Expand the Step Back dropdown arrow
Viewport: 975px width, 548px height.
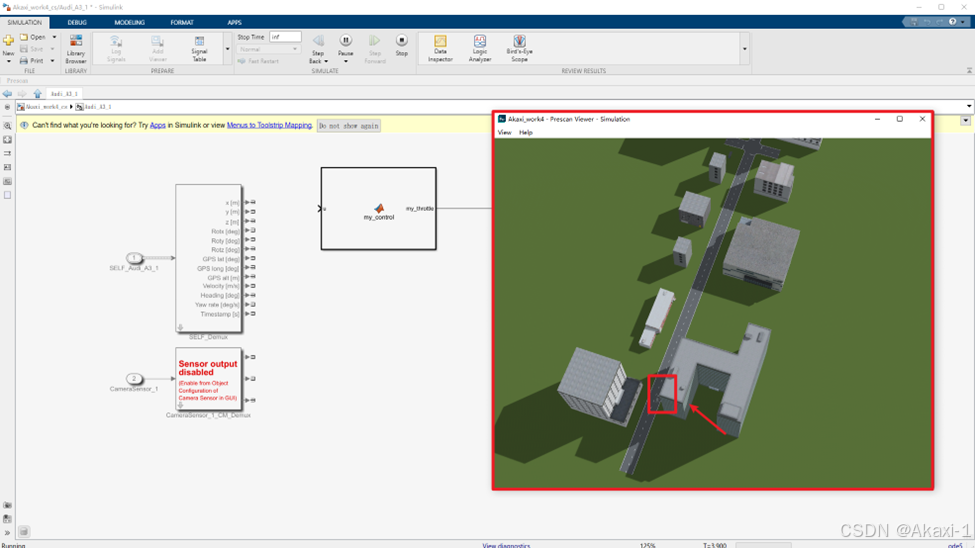click(x=326, y=62)
